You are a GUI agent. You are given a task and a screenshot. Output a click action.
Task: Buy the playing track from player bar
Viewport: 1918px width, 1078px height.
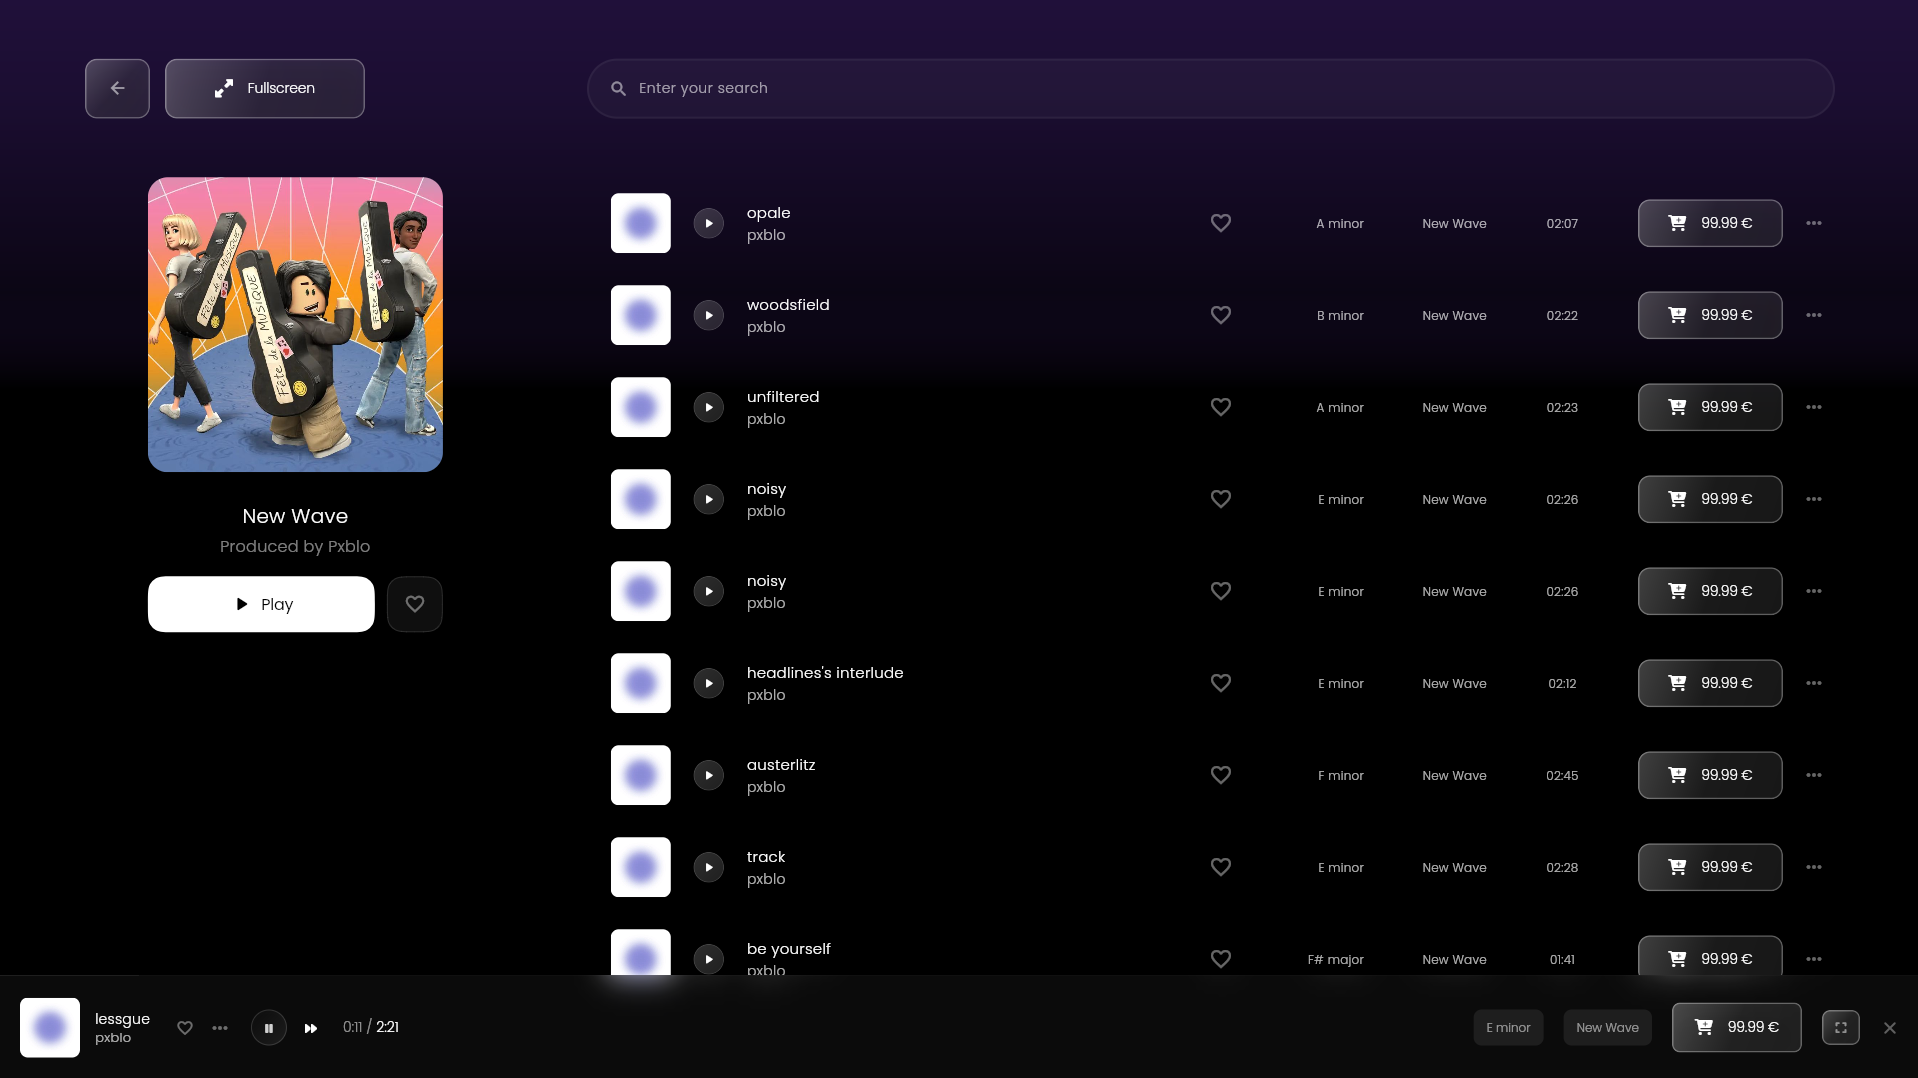[1736, 1027]
